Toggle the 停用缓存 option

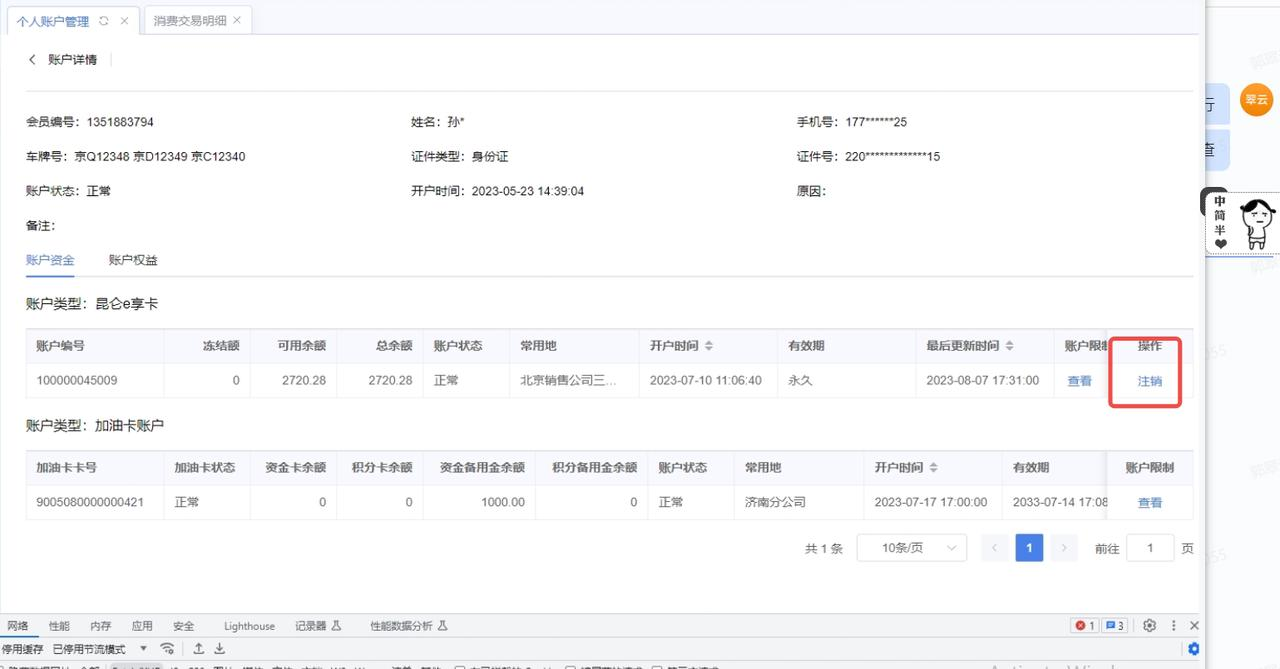(22, 649)
